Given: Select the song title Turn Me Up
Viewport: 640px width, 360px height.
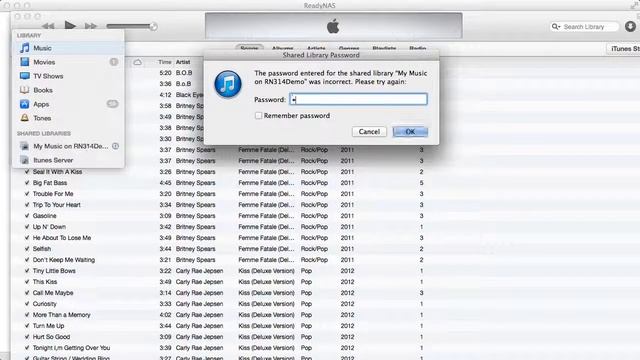Looking at the screenshot, I should pyautogui.click(x=49, y=326).
